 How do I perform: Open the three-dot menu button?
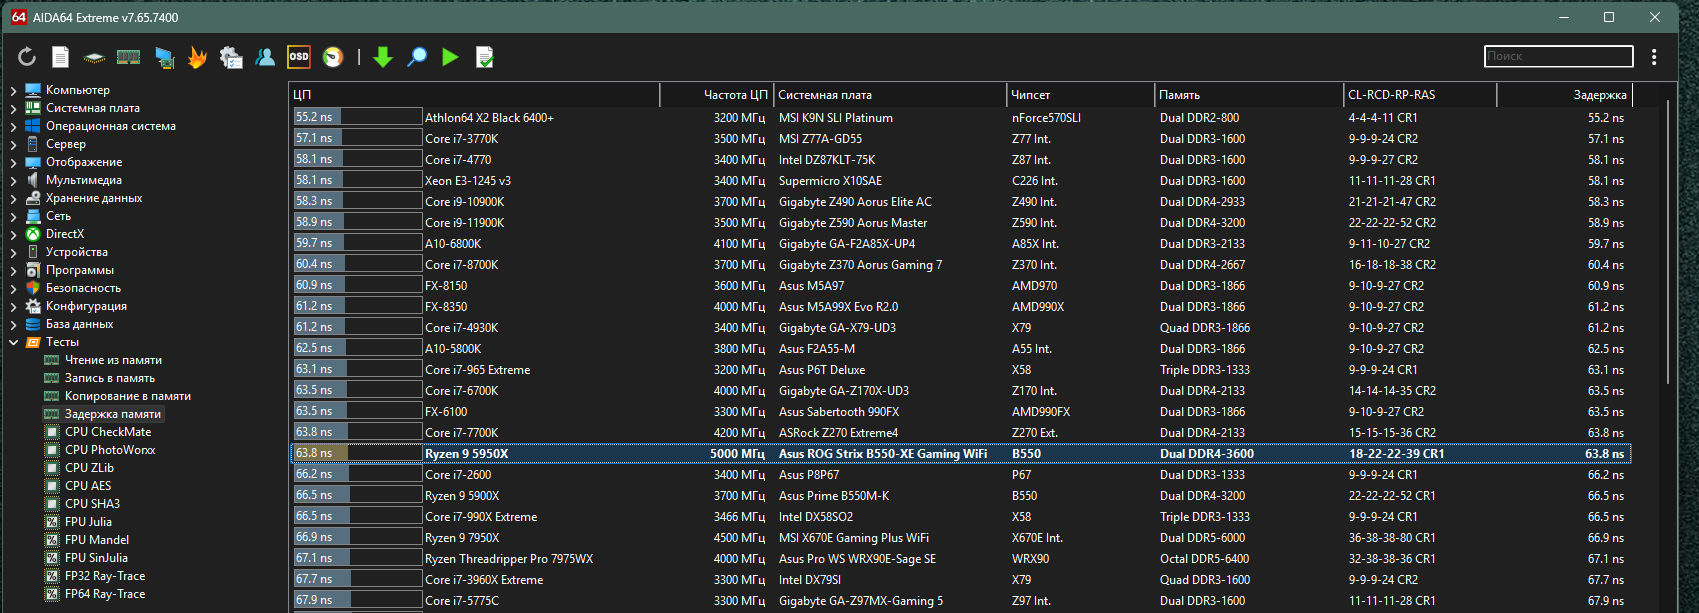coord(1654,57)
